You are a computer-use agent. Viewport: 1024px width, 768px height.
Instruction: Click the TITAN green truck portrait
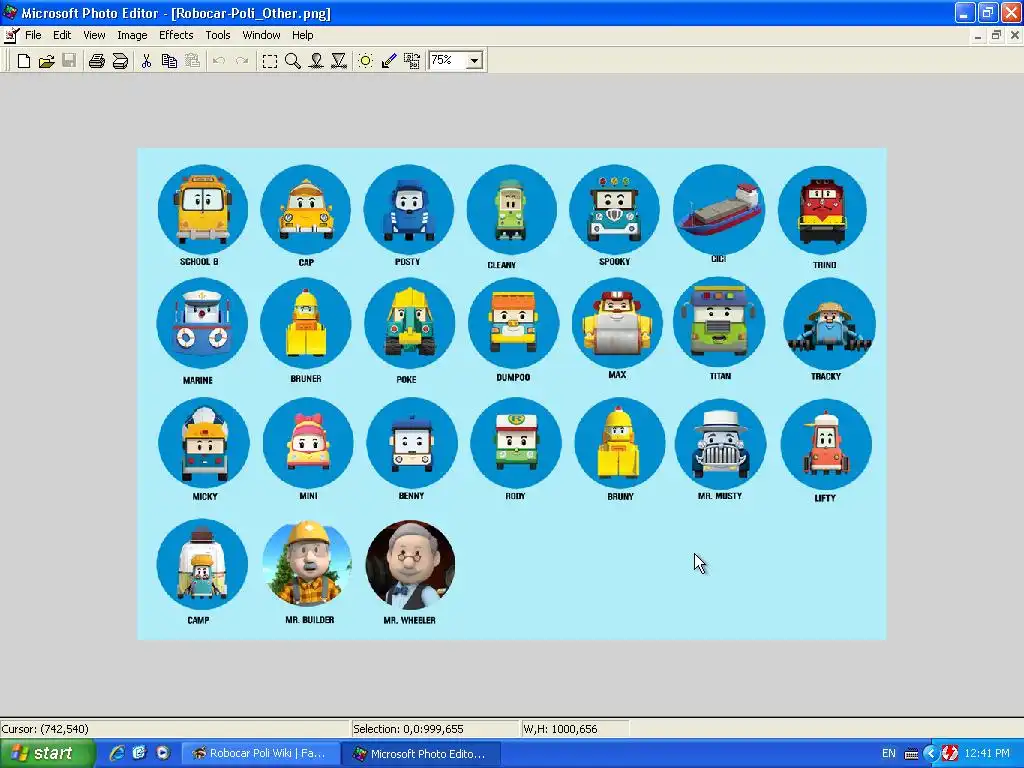719,322
